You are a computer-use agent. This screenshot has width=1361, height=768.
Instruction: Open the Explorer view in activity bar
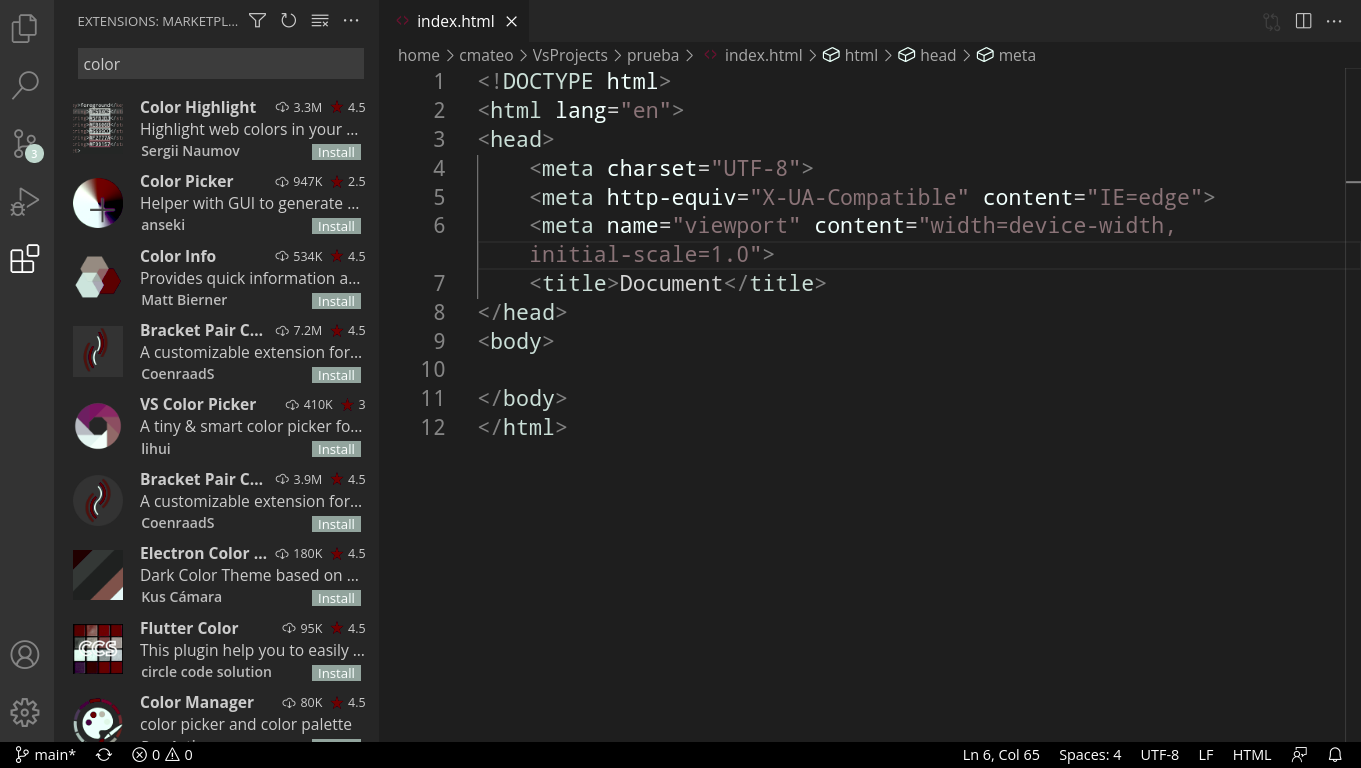click(x=25, y=27)
